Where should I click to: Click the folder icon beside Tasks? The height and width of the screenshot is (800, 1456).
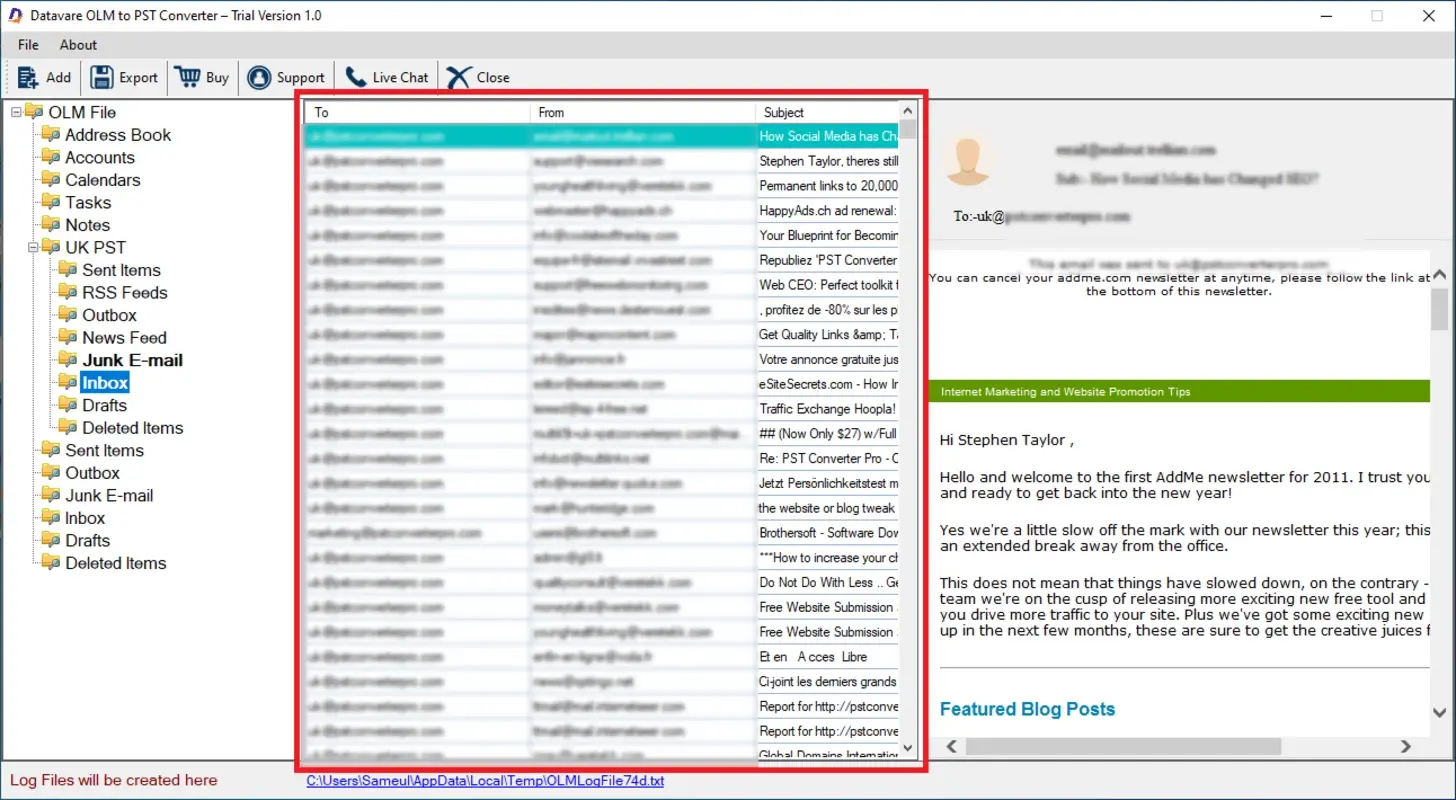tap(50, 202)
